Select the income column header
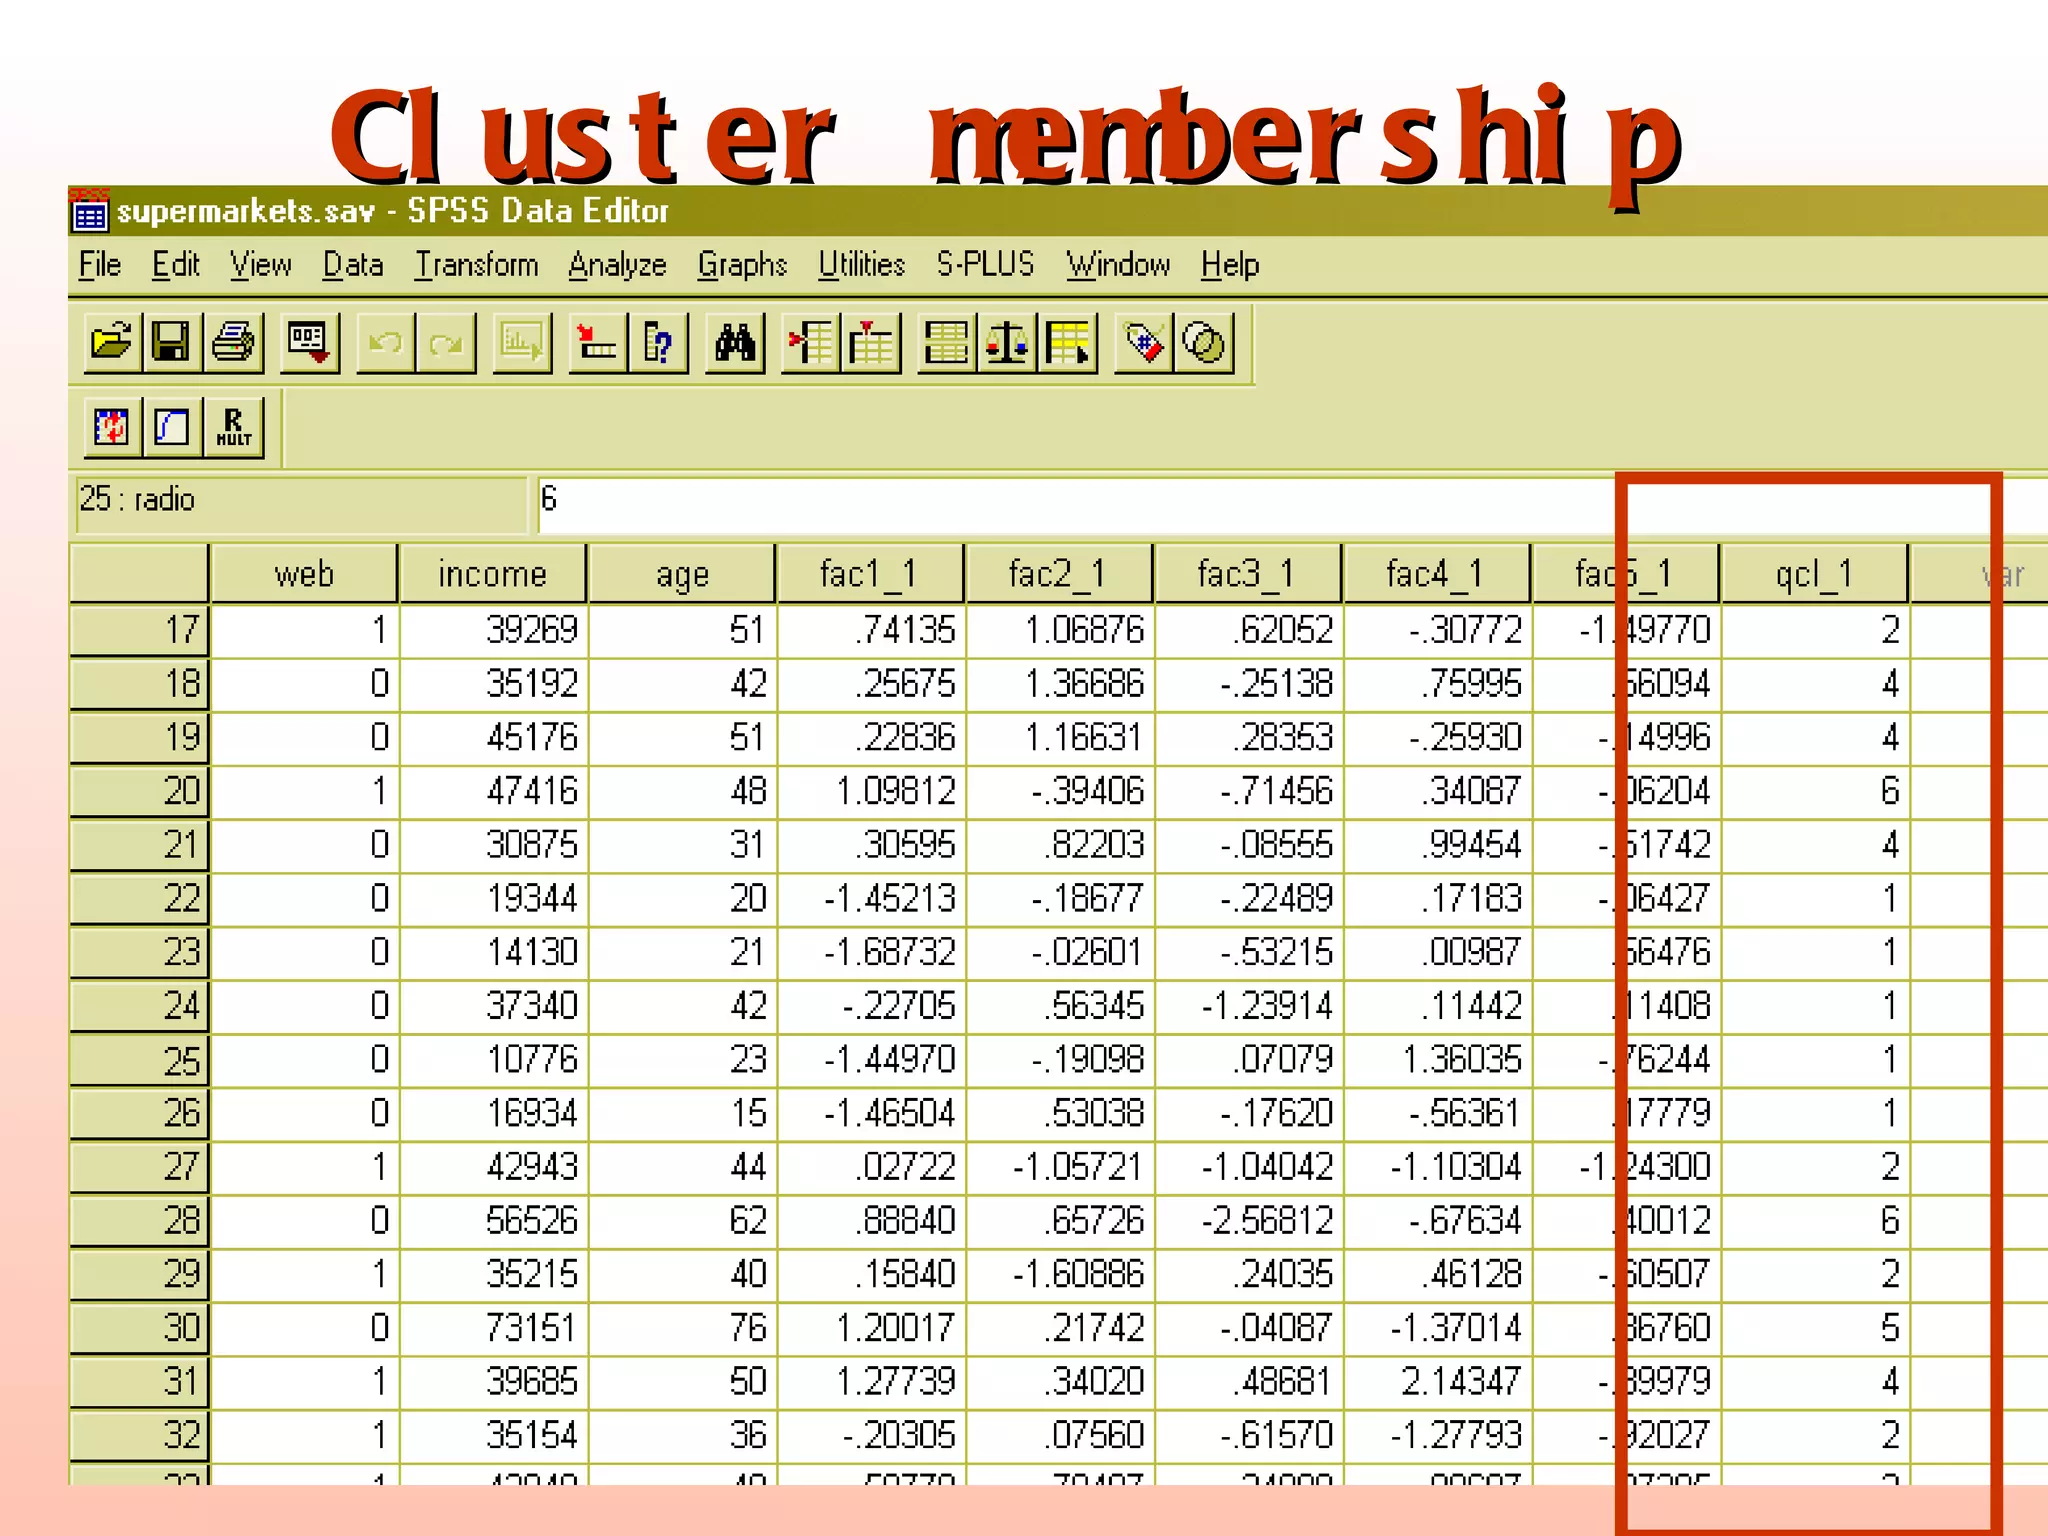The width and height of the screenshot is (2048, 1536). (493, 574)
